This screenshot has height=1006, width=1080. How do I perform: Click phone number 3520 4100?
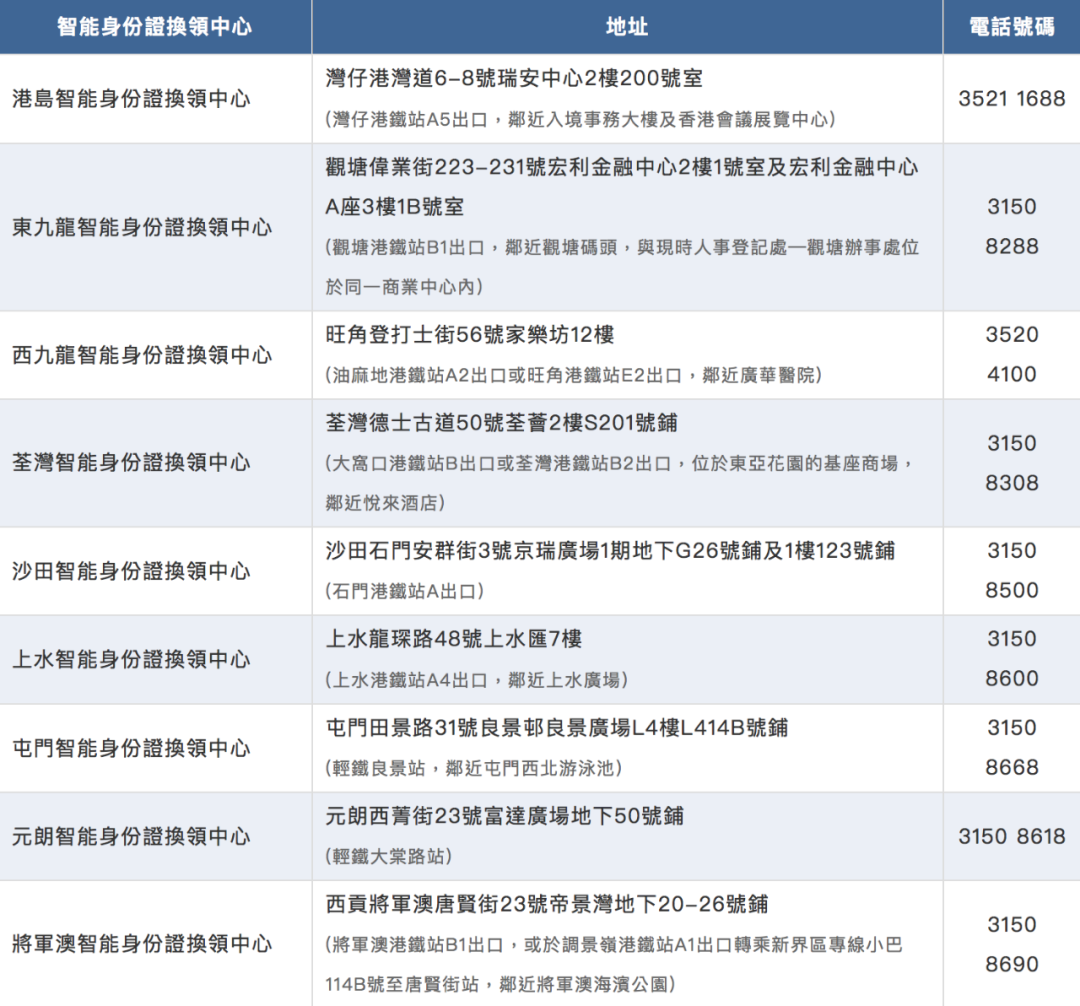[1011, 355]
